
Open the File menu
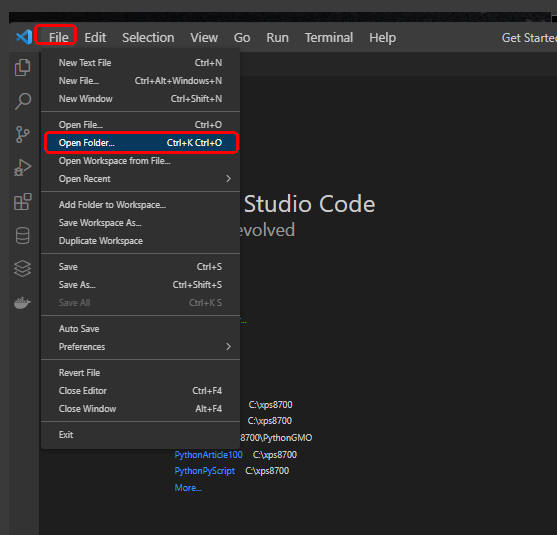[58, 37]
